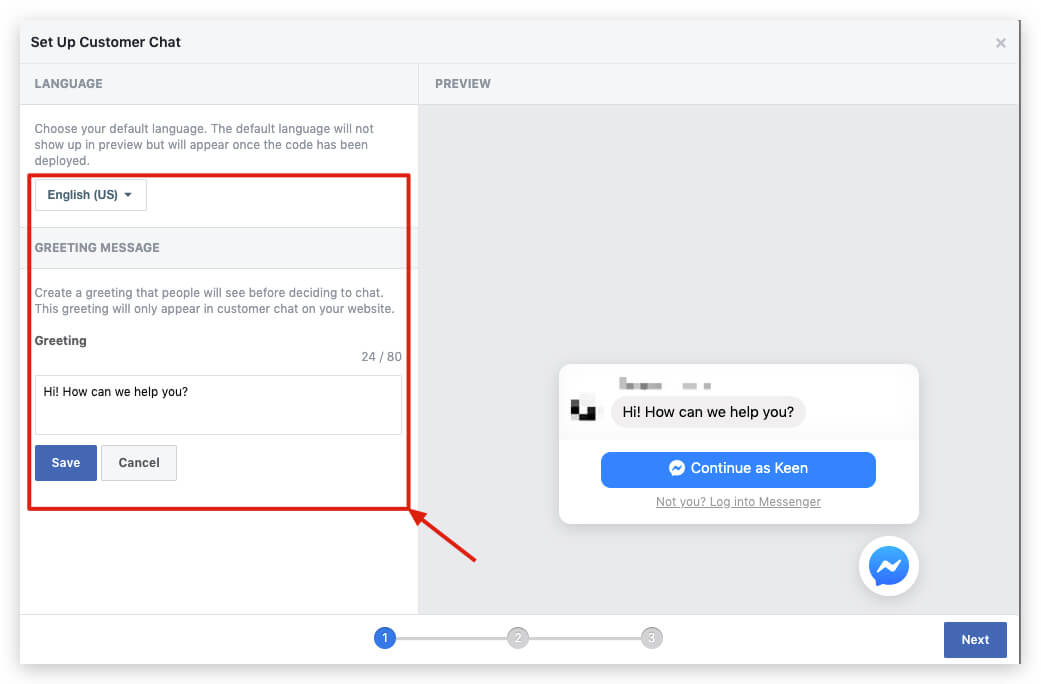Click the LANGUAGE section header
Screen dimensions: 1041x684
(69, 84)
